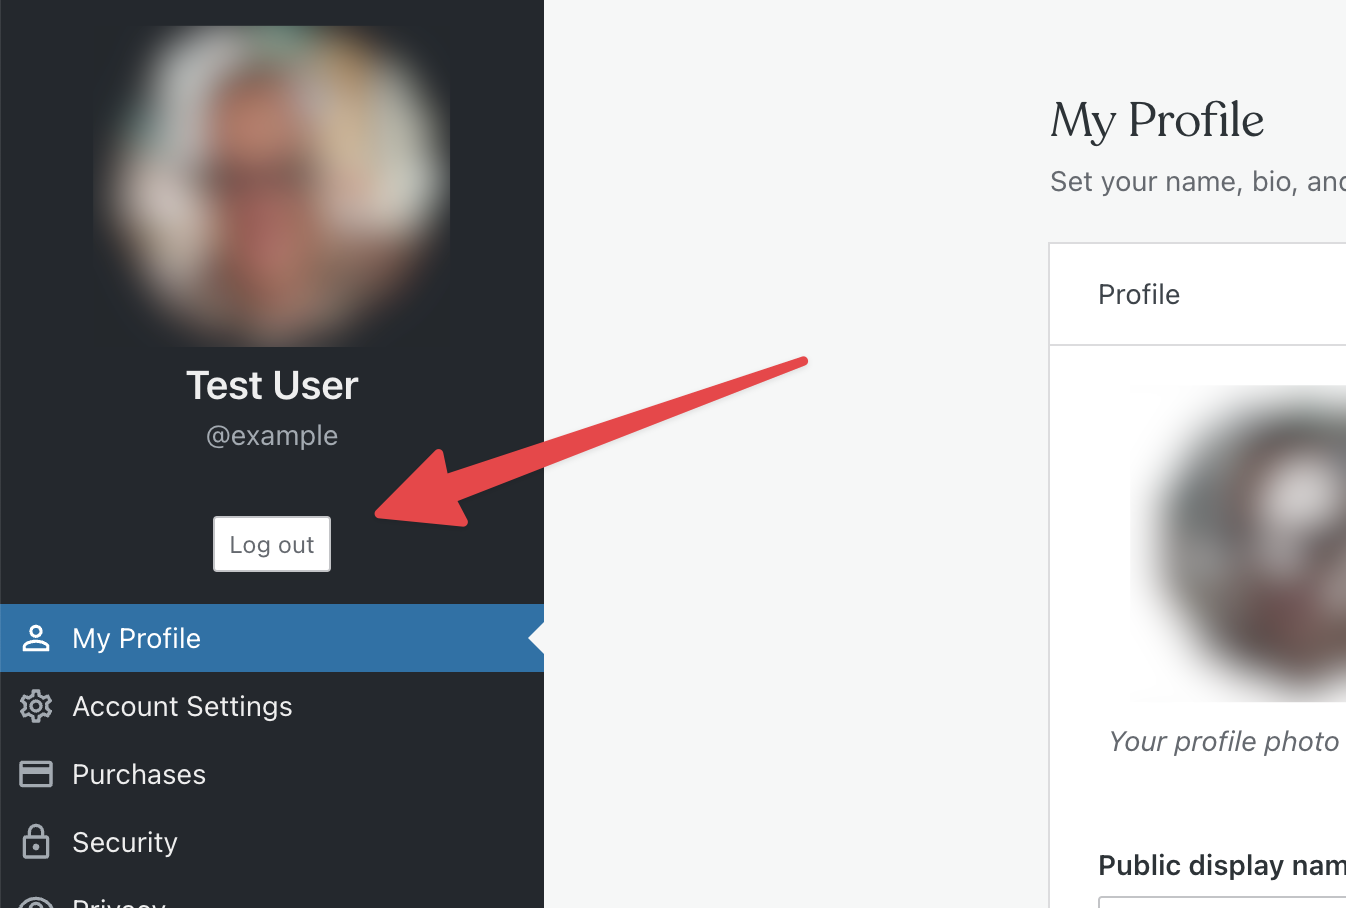This screenshot has width=1346, height=908.
Task: Click the Profile card header
Action: 1139,294
